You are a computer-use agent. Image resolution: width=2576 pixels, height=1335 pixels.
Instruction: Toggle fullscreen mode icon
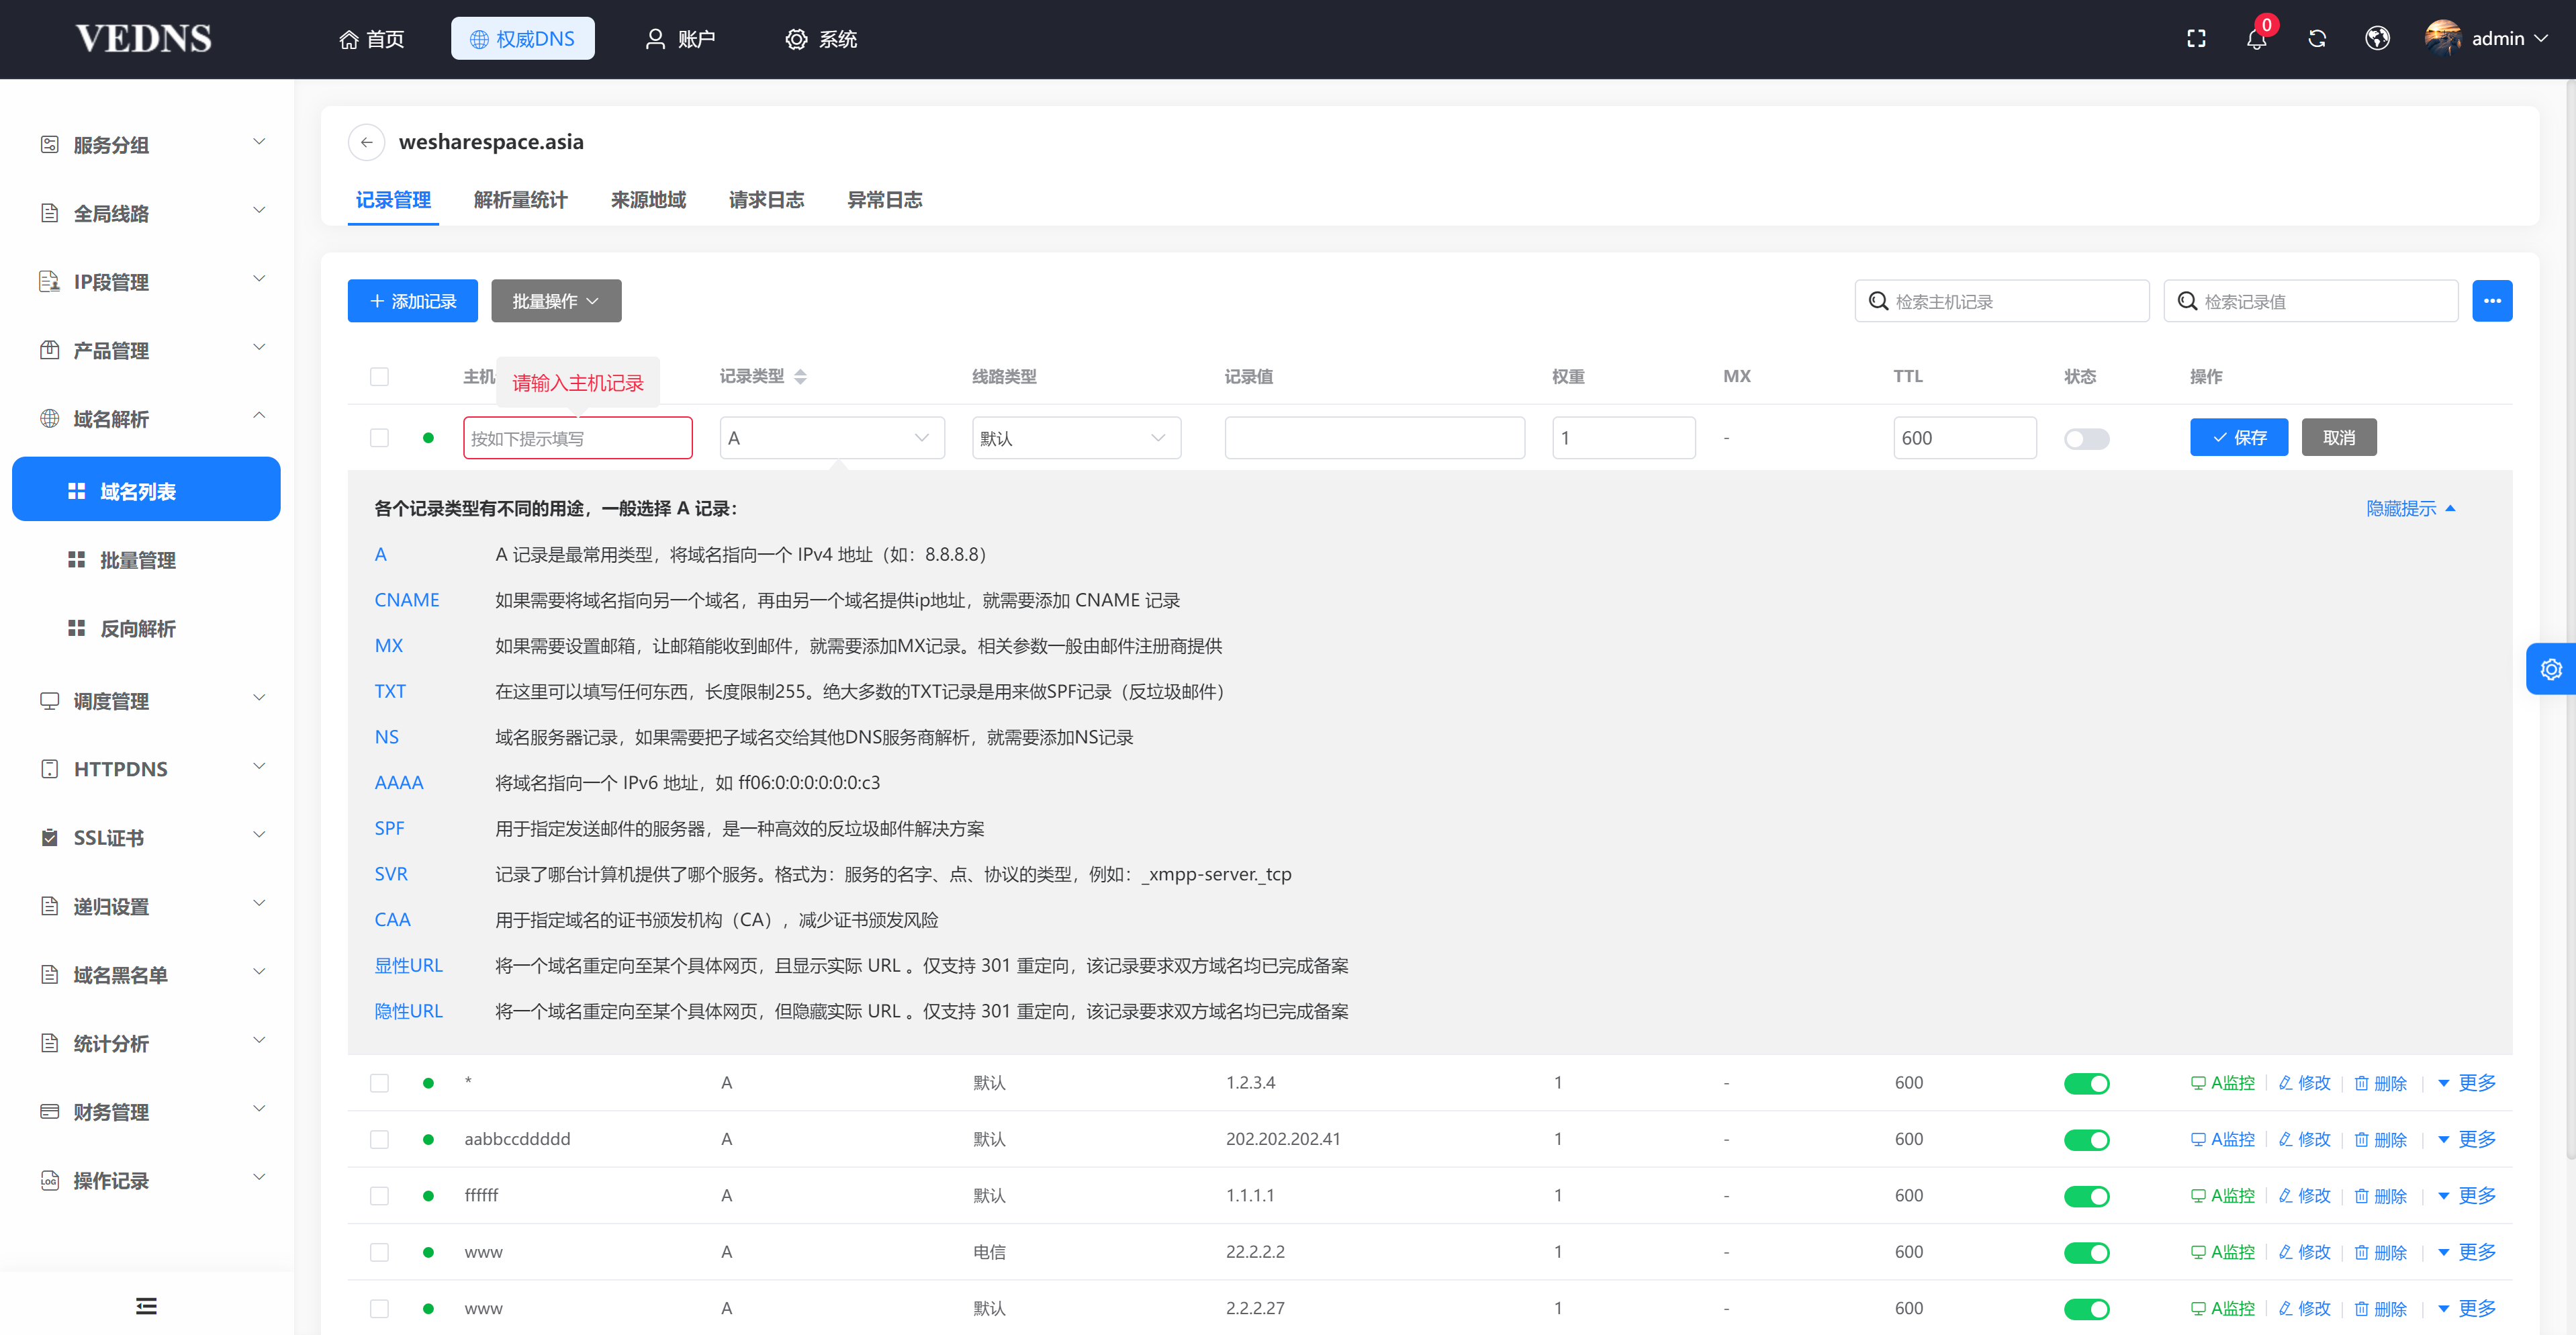coord(2196,39)
